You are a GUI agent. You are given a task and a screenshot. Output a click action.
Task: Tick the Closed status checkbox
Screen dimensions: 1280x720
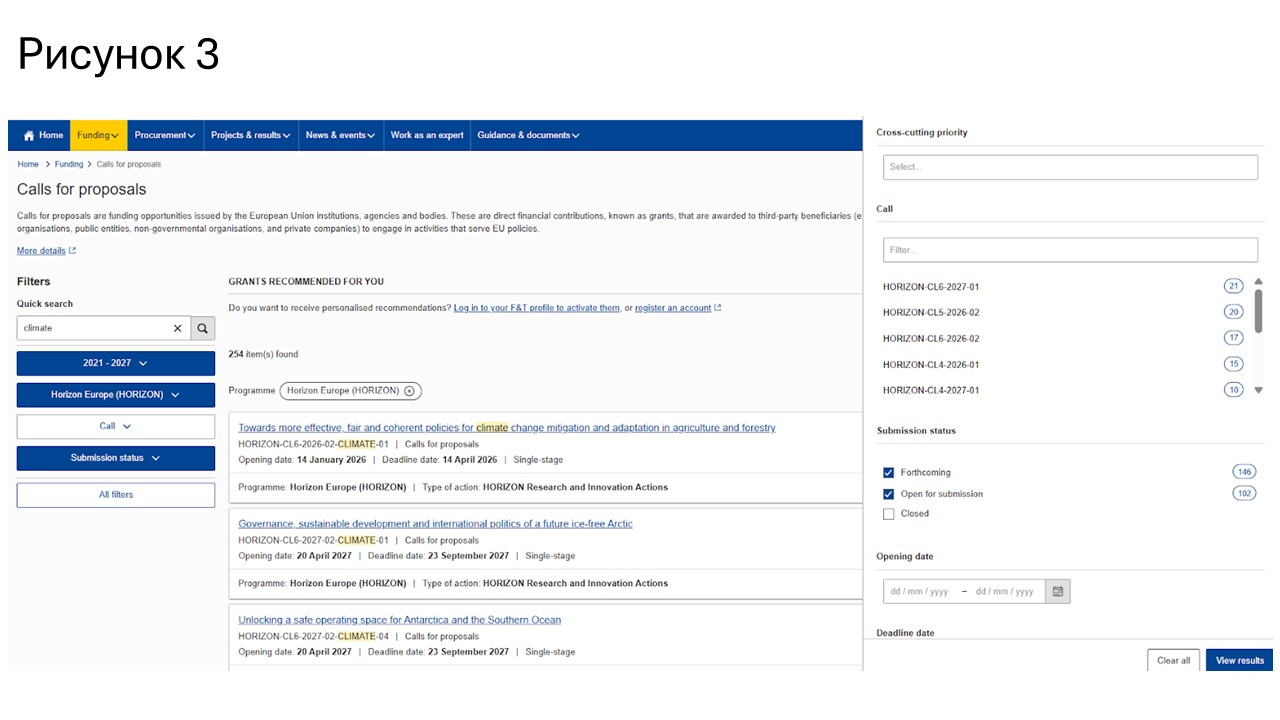tap(888, 514)
